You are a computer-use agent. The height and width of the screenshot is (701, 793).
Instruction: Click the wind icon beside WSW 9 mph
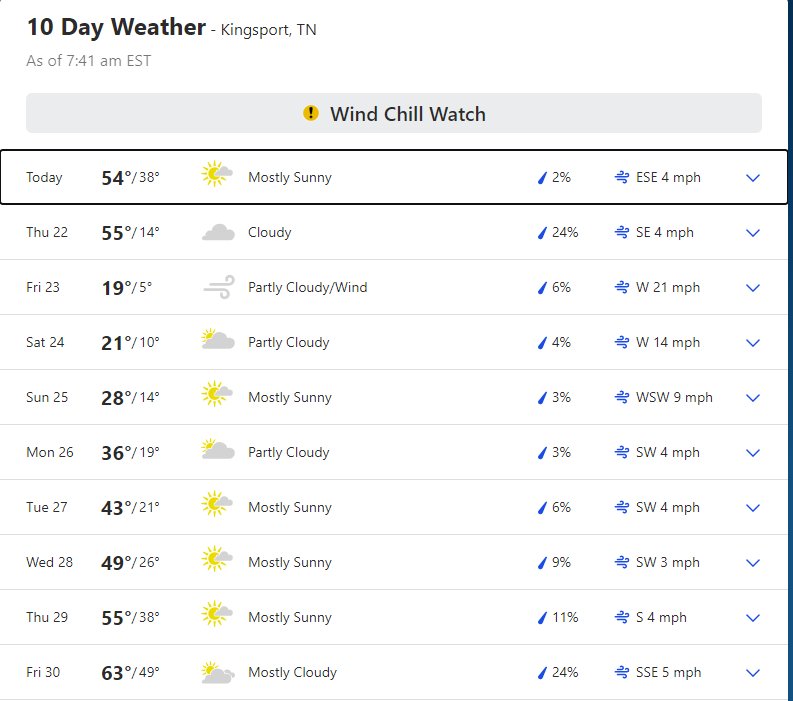[x=622, y=398]
